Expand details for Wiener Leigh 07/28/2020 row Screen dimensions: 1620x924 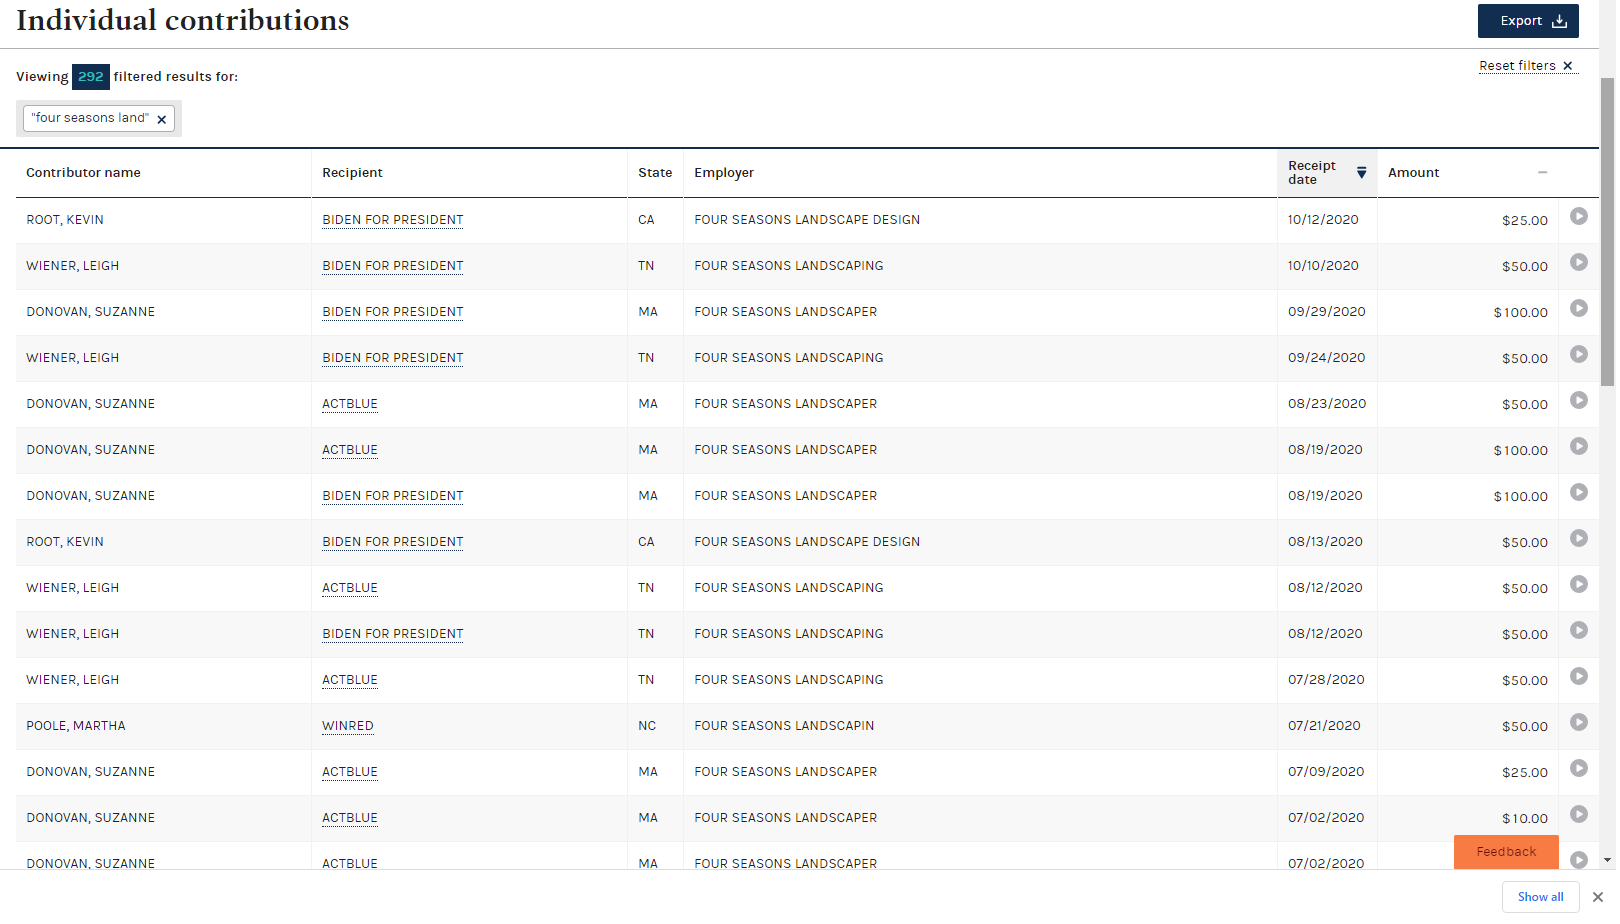click(1579, 676)
